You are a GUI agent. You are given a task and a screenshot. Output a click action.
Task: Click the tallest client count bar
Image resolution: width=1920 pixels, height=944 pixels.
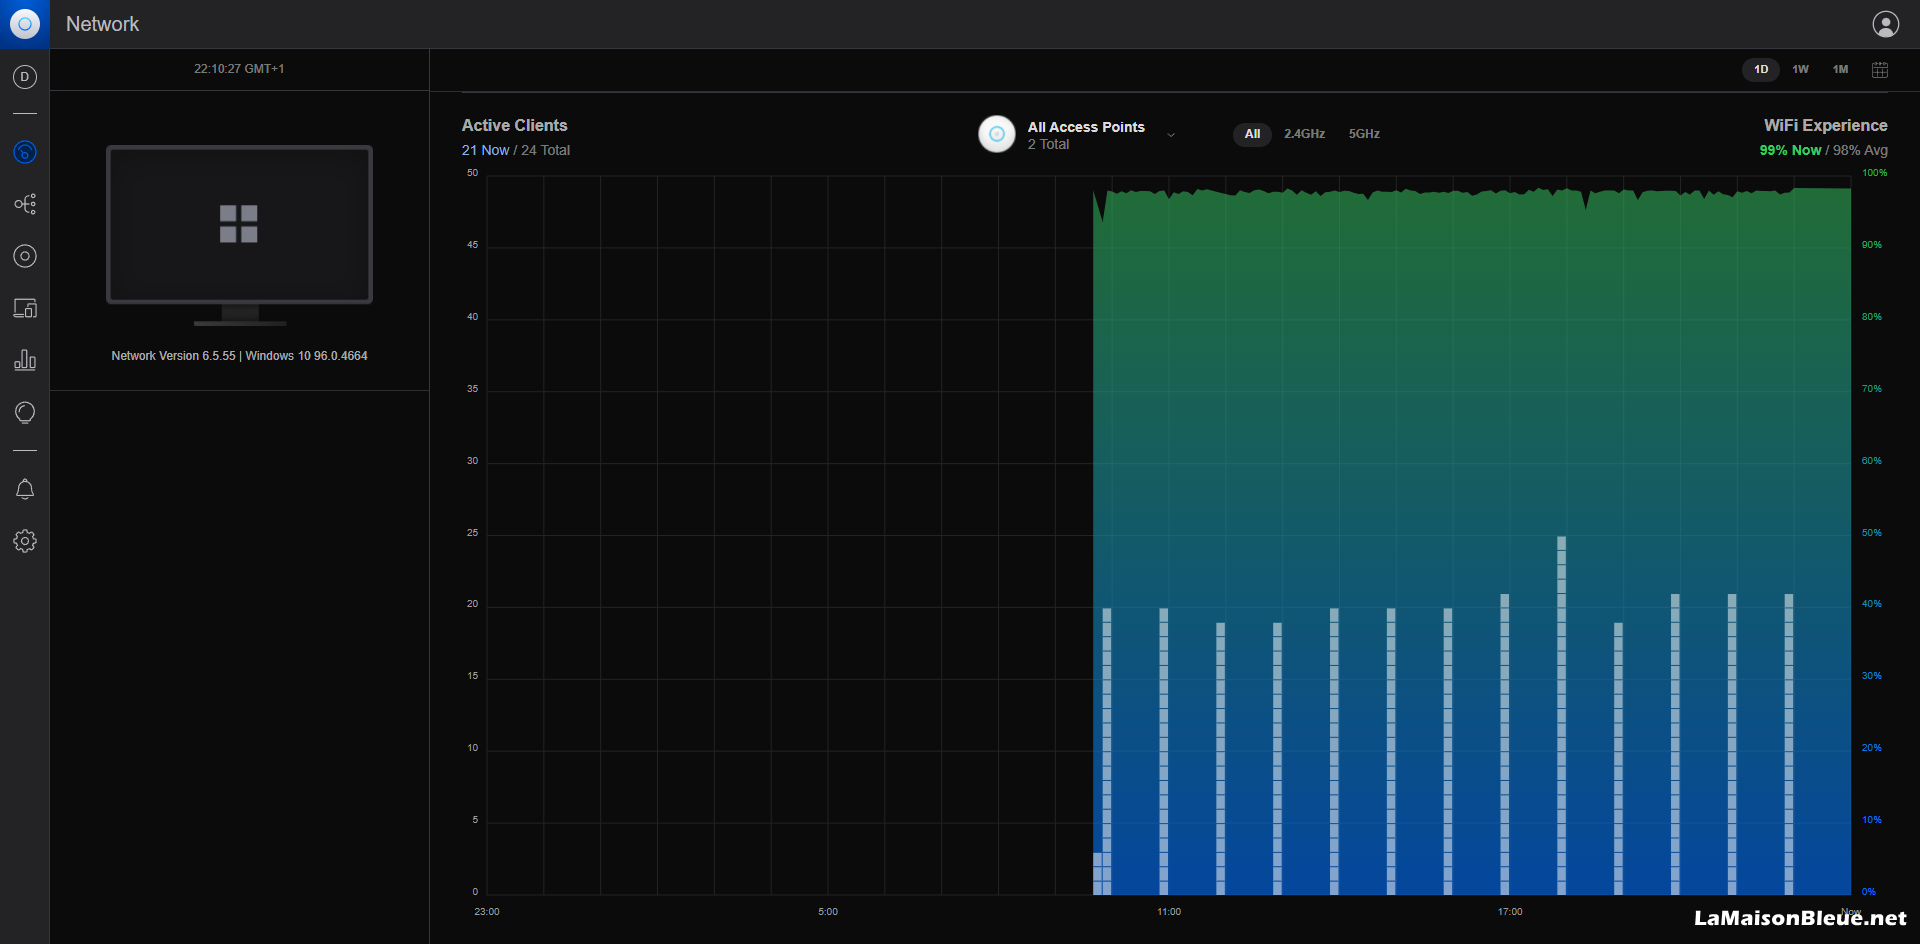tap(1561, 715)
